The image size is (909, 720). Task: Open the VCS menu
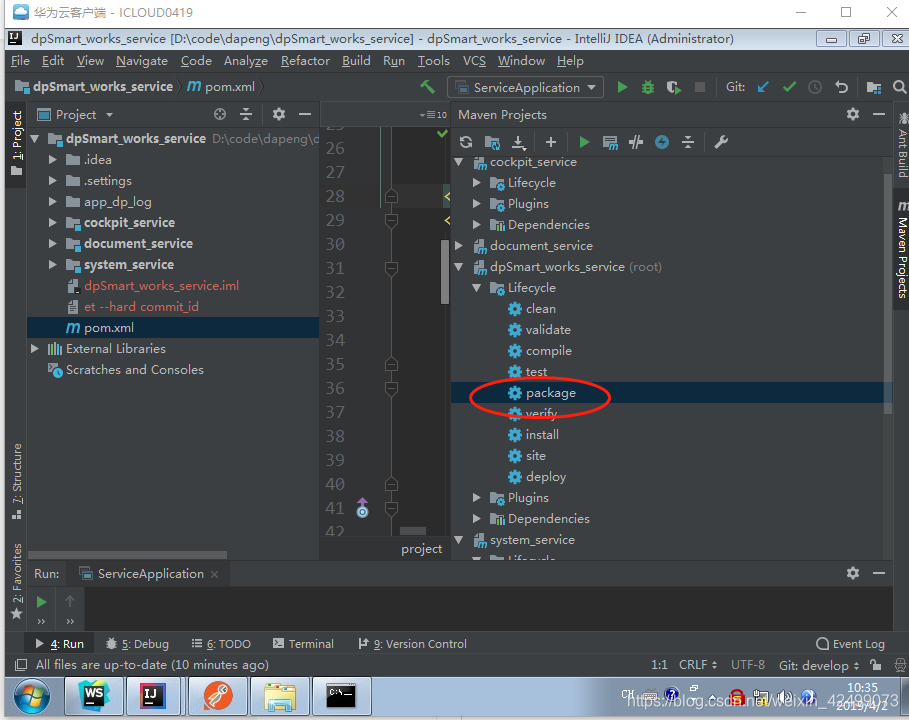point(474,61)
